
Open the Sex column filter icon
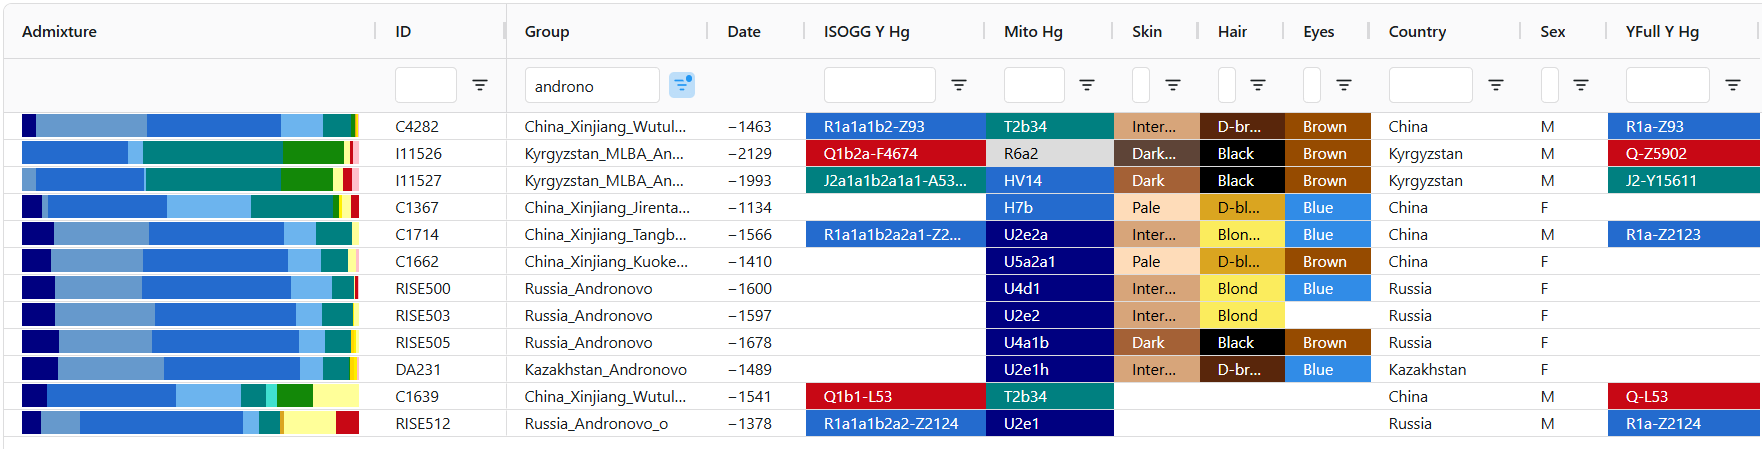[x=1581, y=86]
